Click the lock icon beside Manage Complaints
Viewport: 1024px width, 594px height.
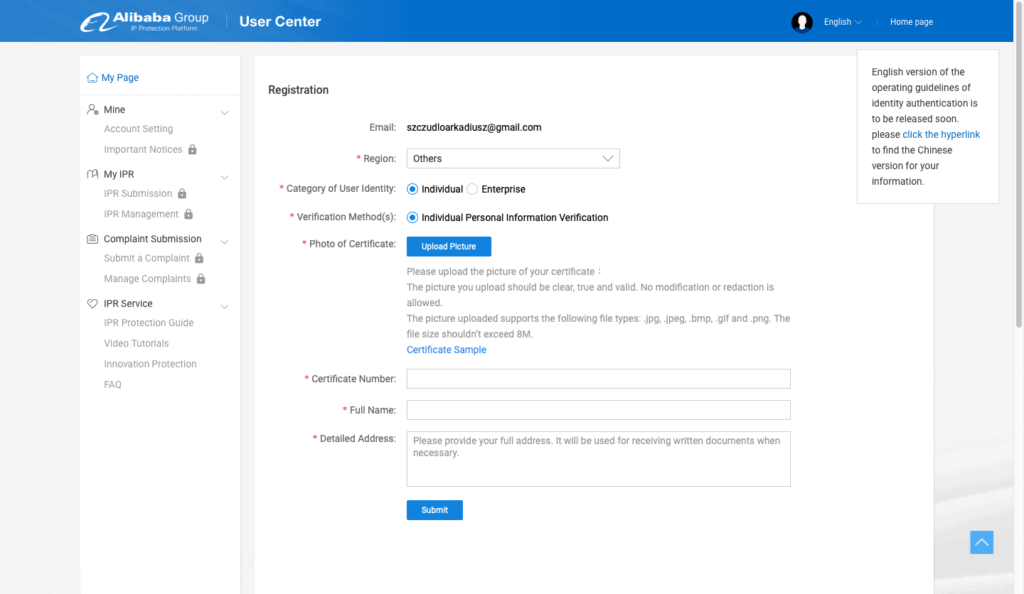pos(201,279)
